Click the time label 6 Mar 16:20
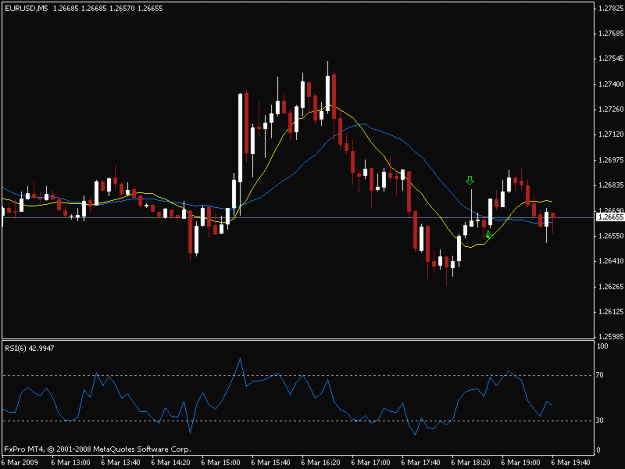This screenshot has height=469, width=625. 321,463
